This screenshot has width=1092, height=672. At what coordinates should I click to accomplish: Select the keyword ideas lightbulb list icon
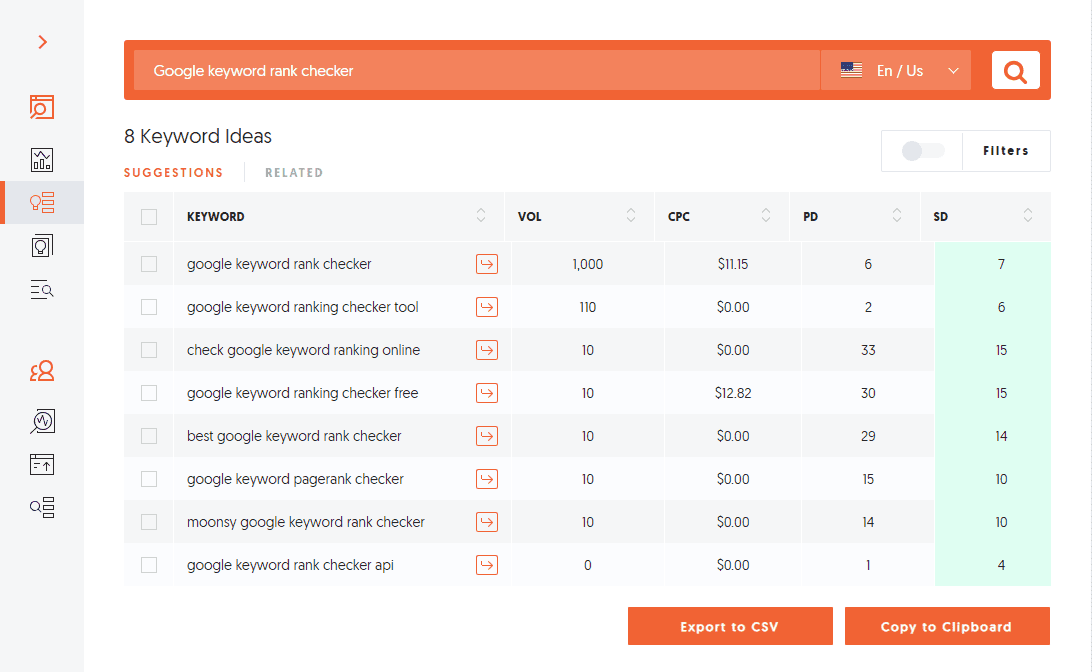42,203
